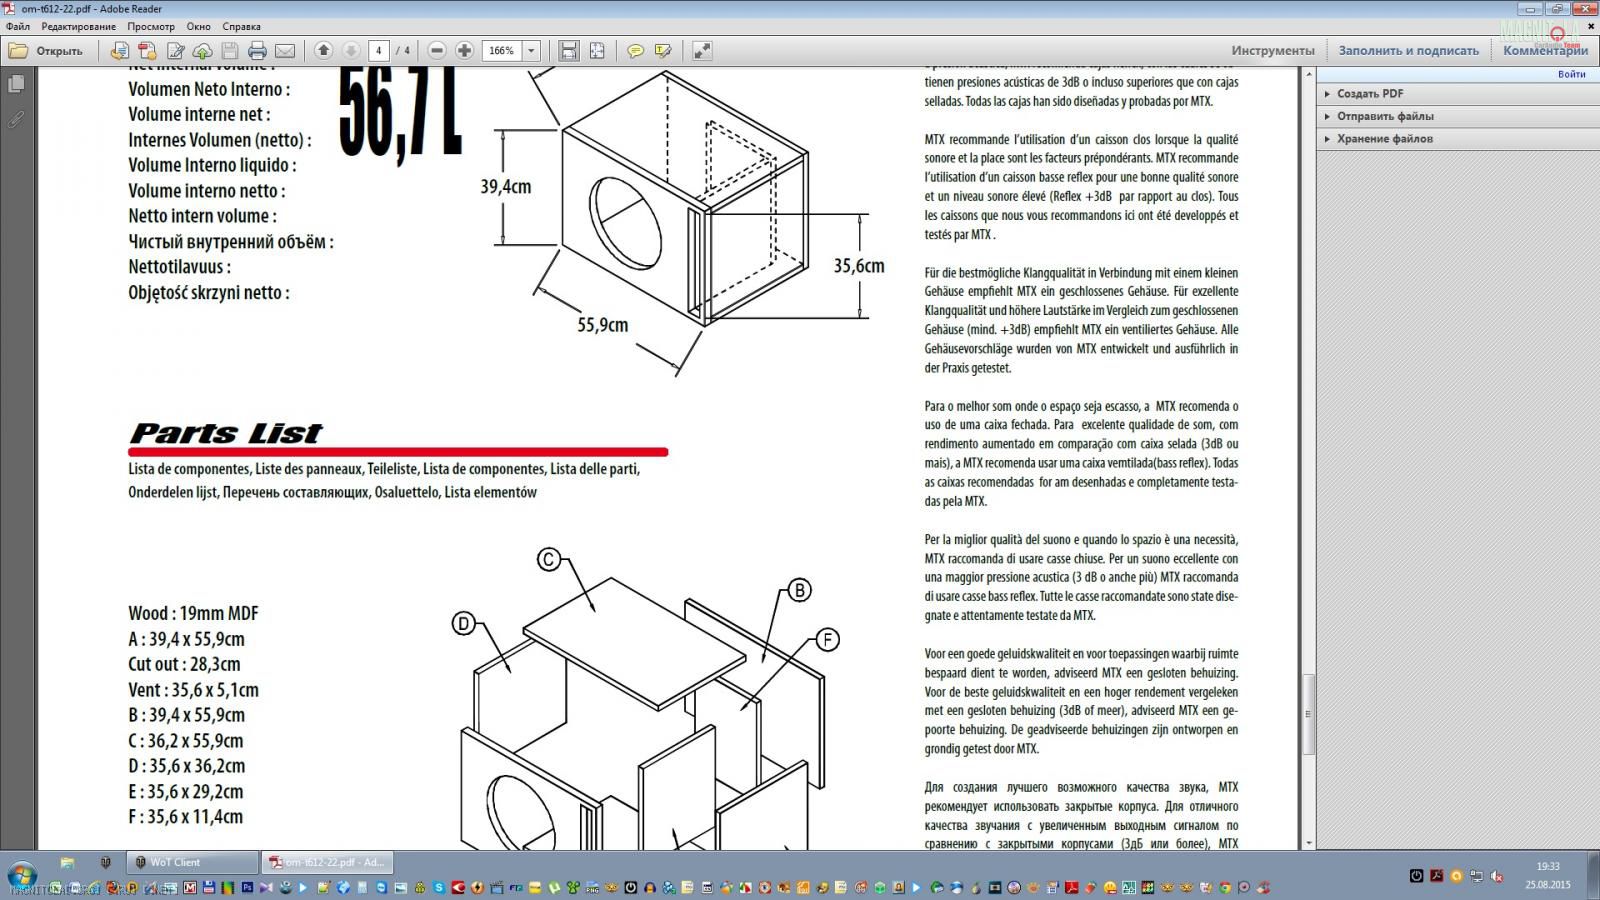Image resolution: width=1600 pixels, height=900 pixels.
Task: Click the text 'Cut out : 28,3cm'
Action: (x=184, y=664)
